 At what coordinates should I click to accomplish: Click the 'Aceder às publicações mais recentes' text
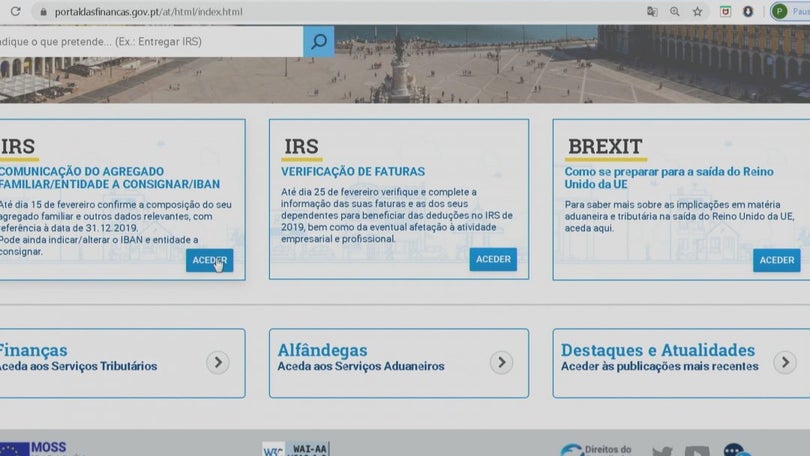click(x=660, y=366)
